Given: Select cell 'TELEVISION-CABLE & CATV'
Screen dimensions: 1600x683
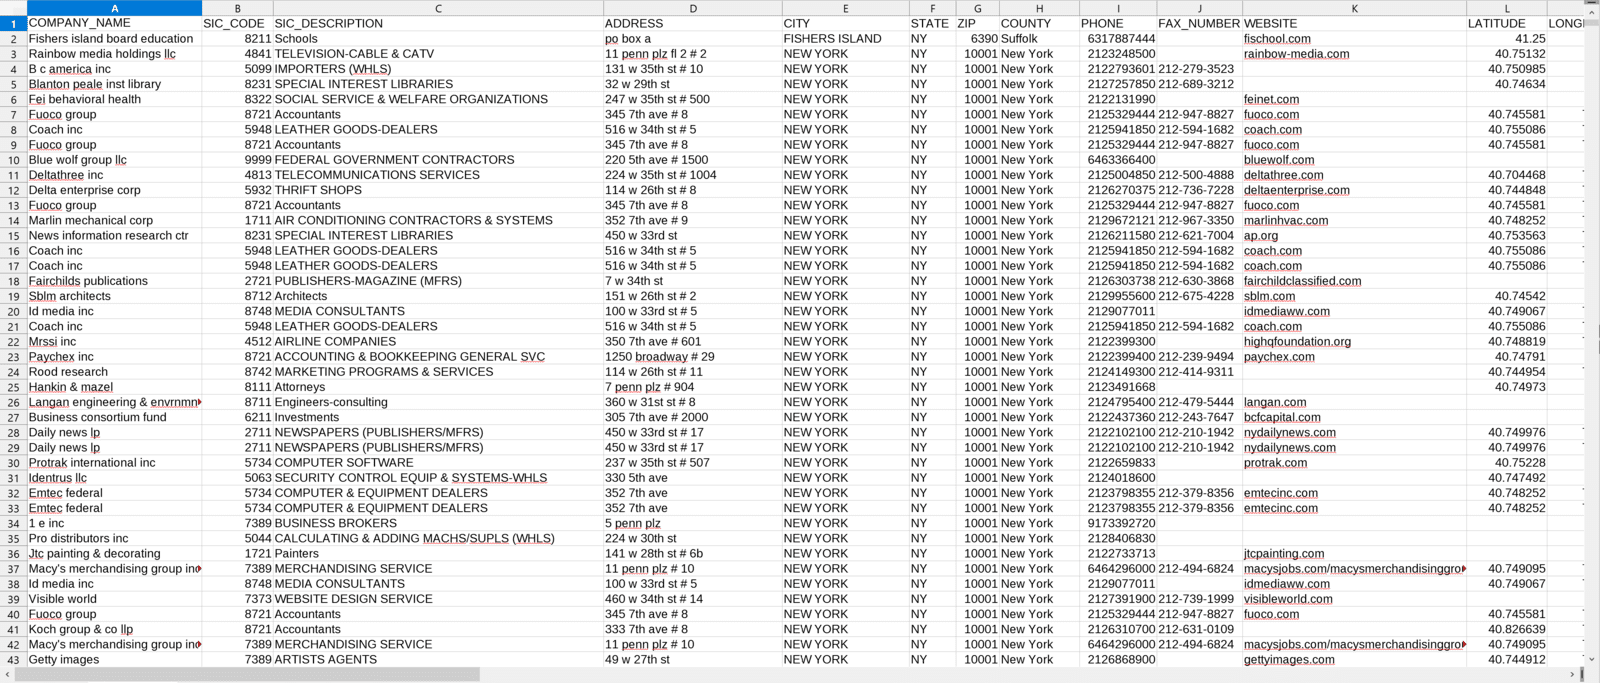Looking at the screenshot, I should coord(438,54).
